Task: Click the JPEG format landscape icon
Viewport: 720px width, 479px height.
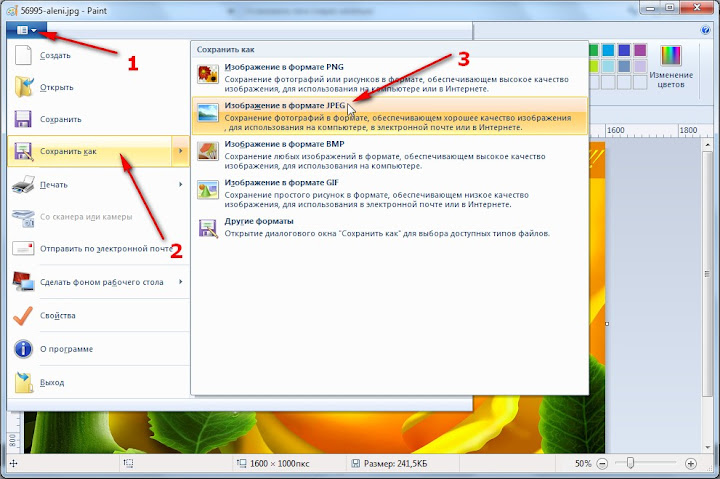Action: (x=208, y=113)
